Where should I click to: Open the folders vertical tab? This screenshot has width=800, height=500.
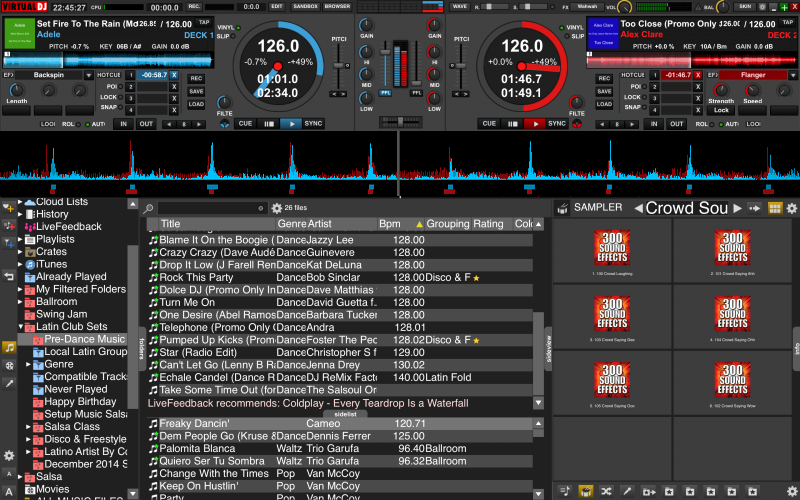click(x=142, y=348)
